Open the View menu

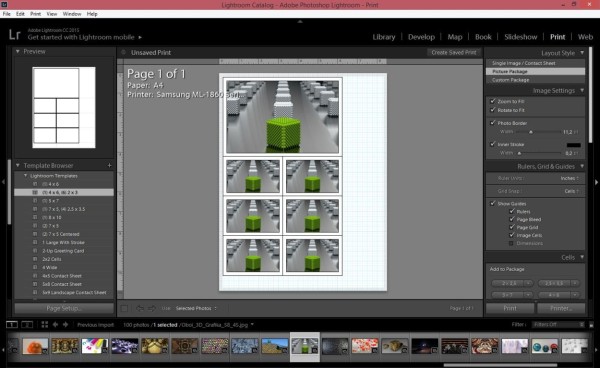(x=52, y=14)
